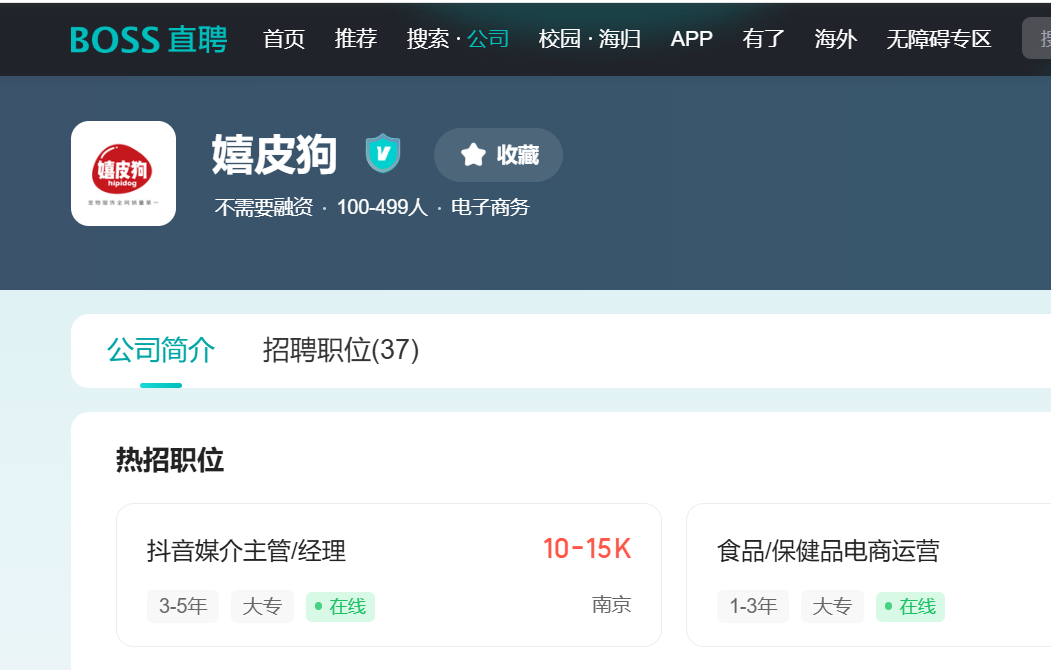Open 搜索 in the top navigation
The width and height of the screenshot is (1051, 670).
point(428,39)
